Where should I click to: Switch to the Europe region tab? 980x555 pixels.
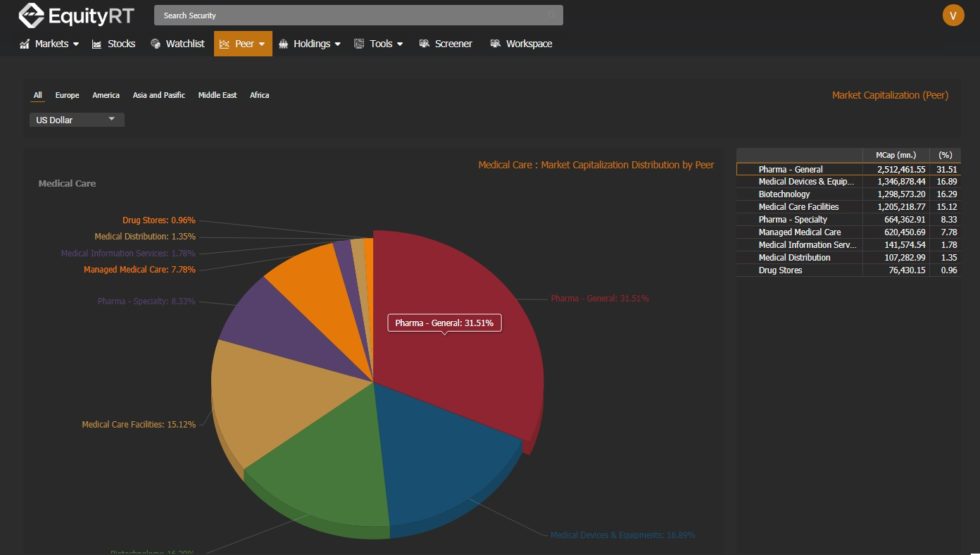[x=67, y=95]
